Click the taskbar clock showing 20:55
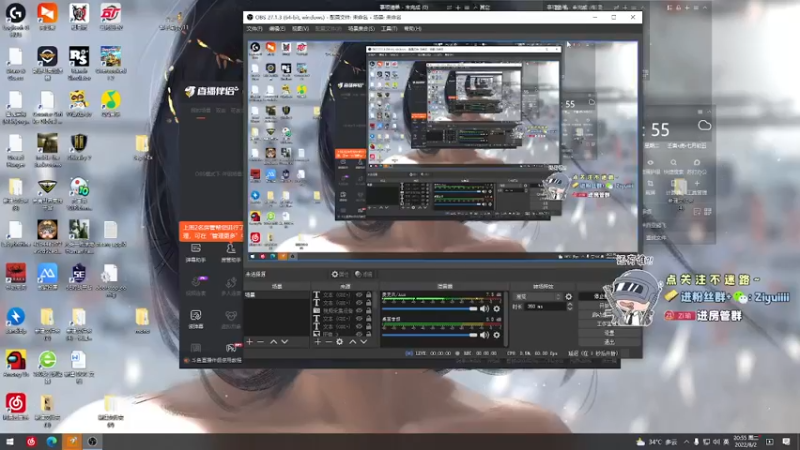 [x=746, y=441]
